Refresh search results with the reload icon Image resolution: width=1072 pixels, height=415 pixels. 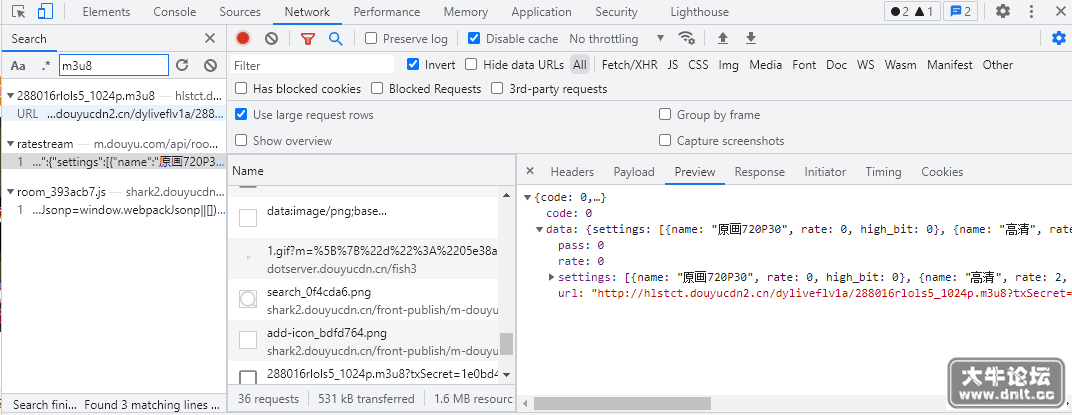point(182,65)
